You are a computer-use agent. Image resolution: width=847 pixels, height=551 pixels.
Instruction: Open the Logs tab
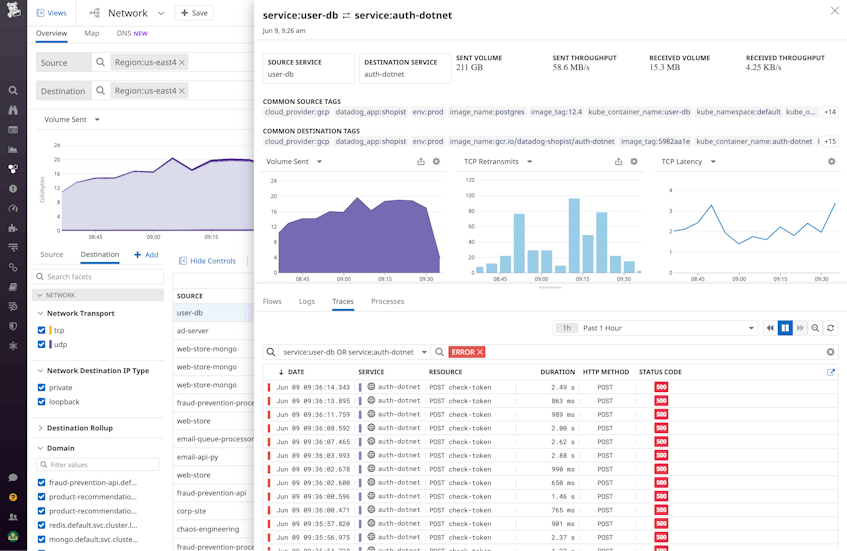(x=307, y=301)
